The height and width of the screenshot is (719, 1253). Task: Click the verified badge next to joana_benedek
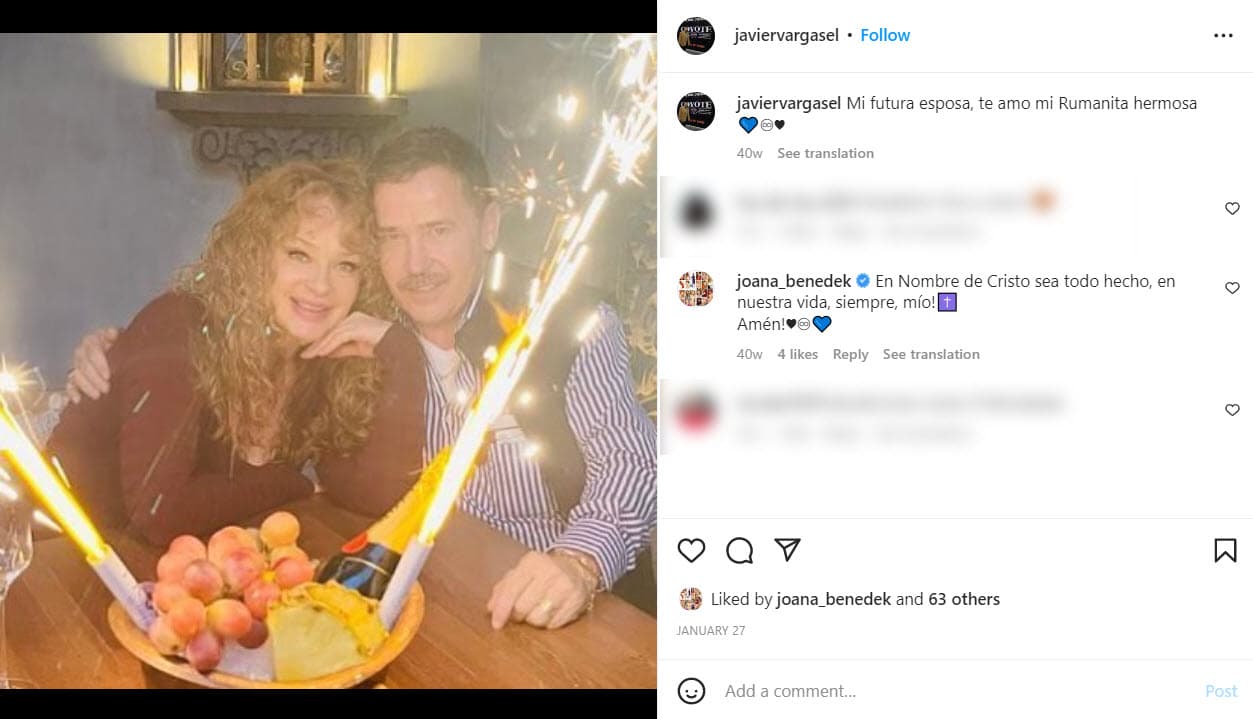[862, 281]
